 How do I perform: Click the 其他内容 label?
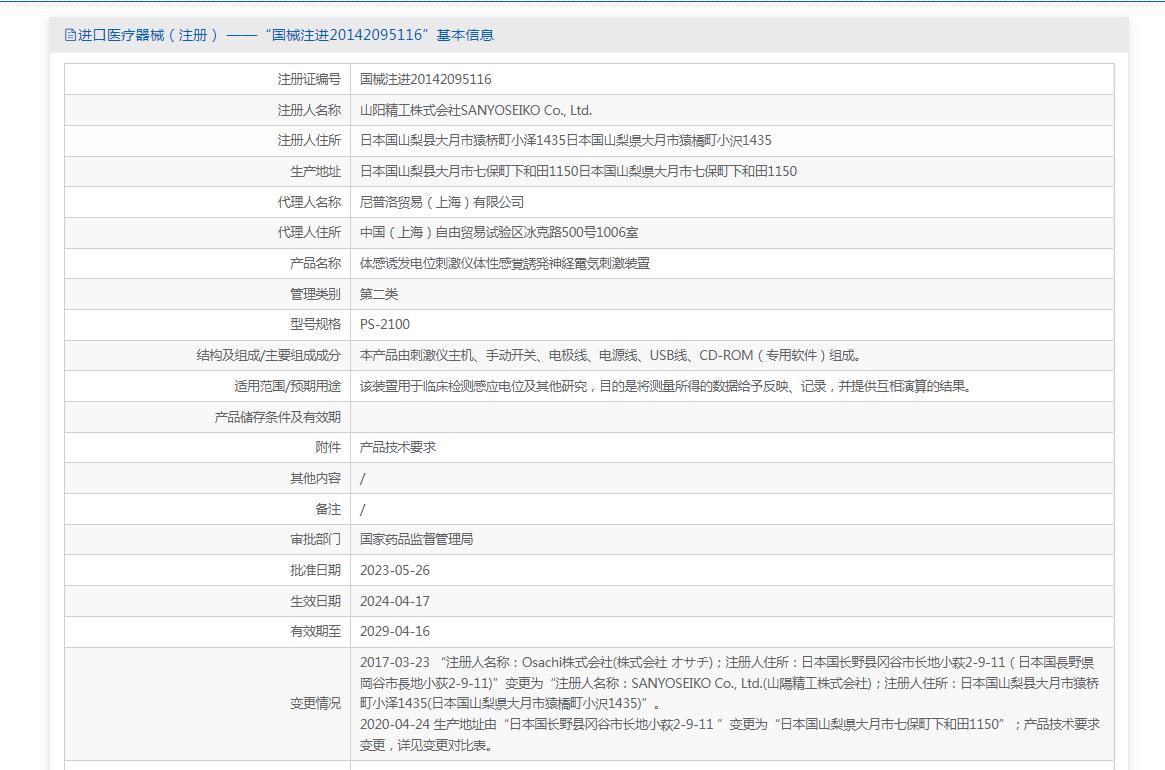(316, 478)
